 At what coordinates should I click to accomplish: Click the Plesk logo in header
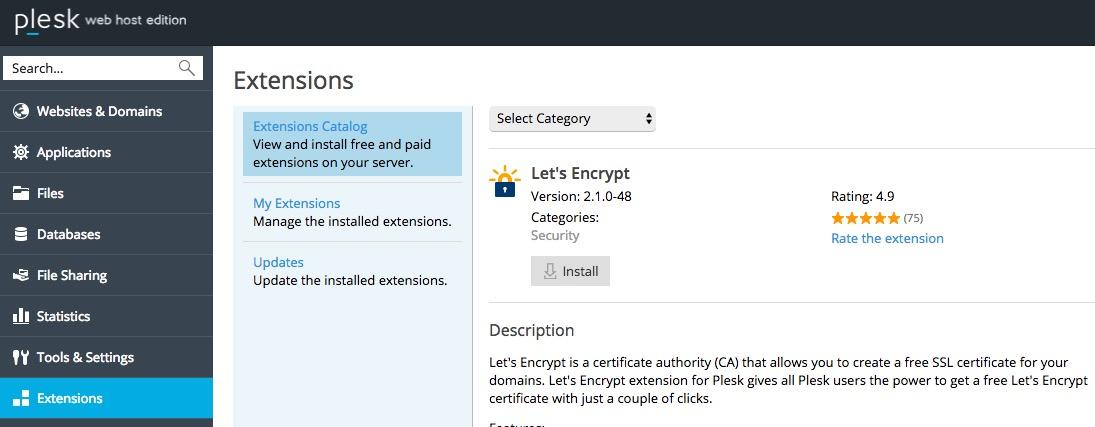pos(47,21)
